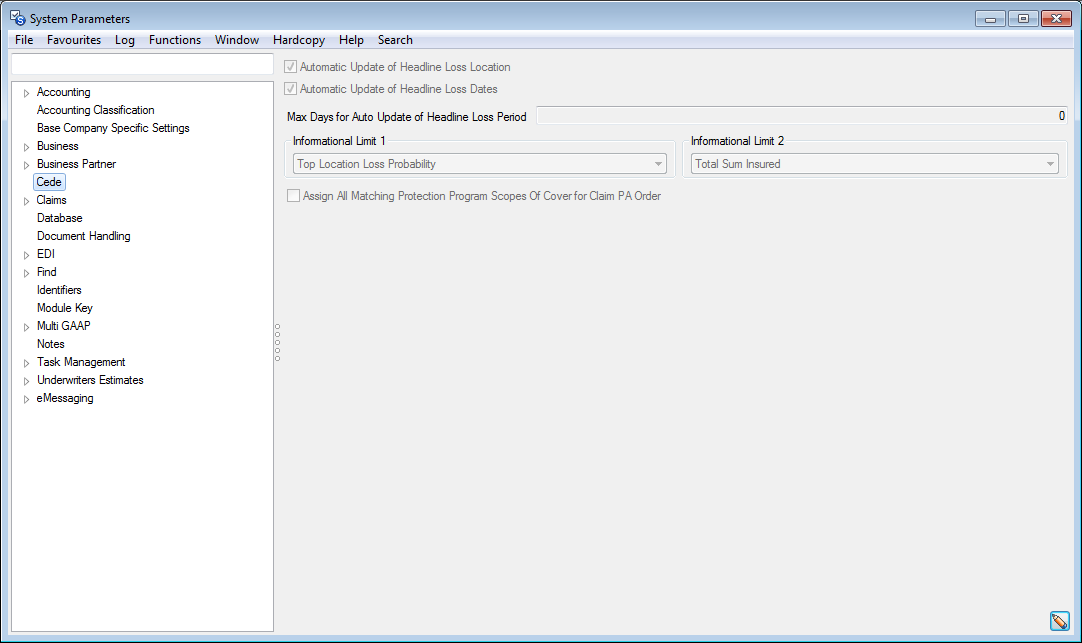The height and width of the screenshot is (643, 1082).
Task: Select Base Company Specific Settings item
Action: click(x=113, y=128)
